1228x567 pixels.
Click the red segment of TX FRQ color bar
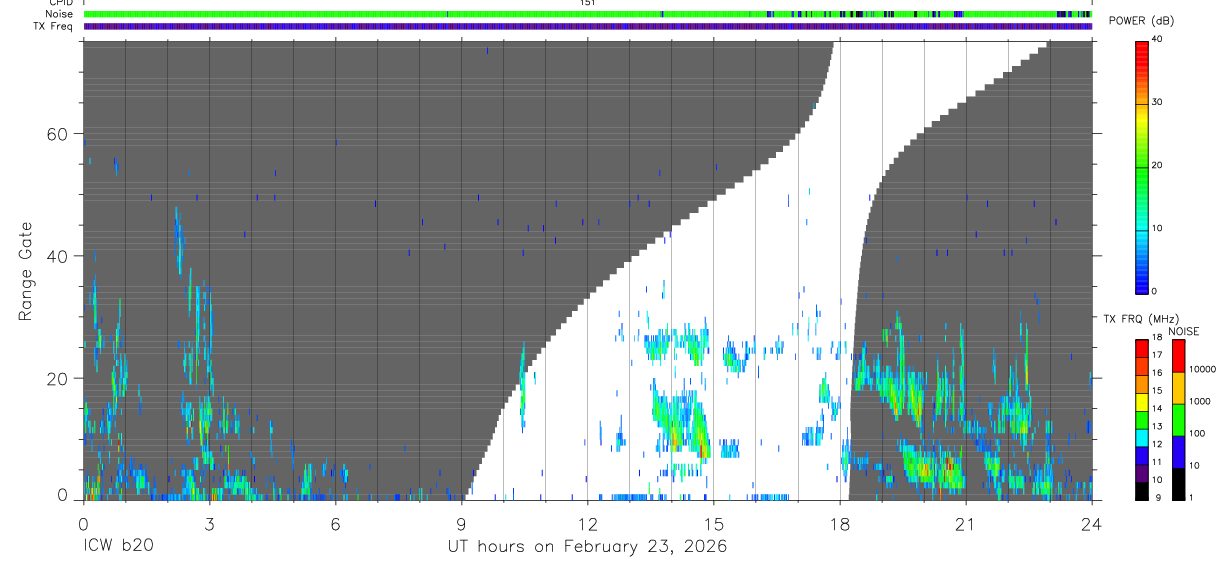(x=1141, y=348)
